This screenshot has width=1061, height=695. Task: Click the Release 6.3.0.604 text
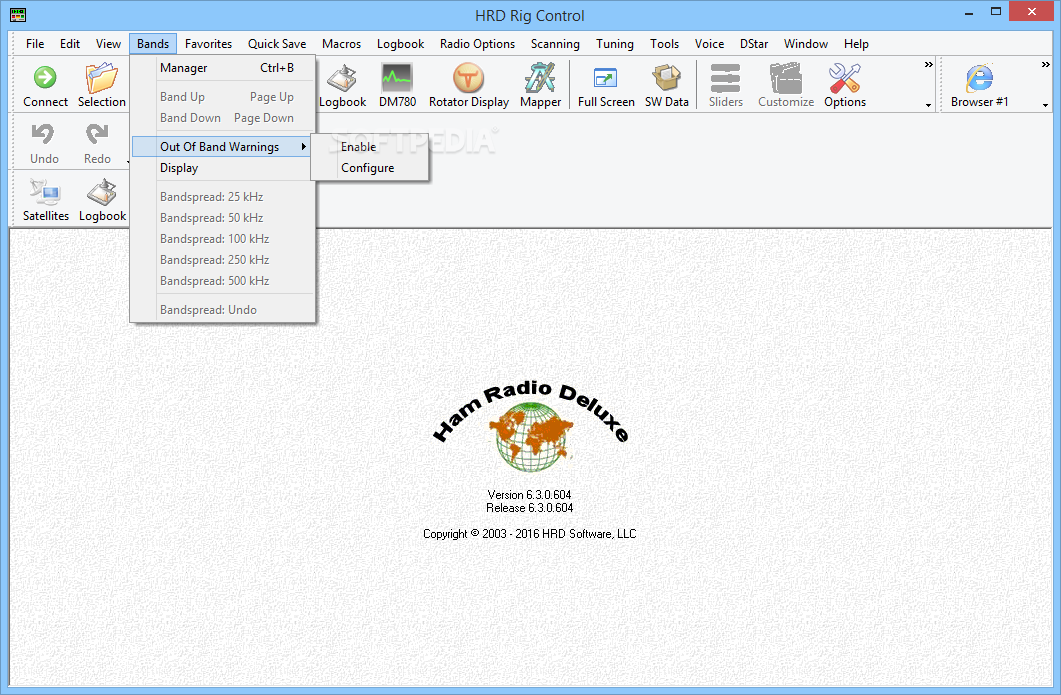coord(529,508)
